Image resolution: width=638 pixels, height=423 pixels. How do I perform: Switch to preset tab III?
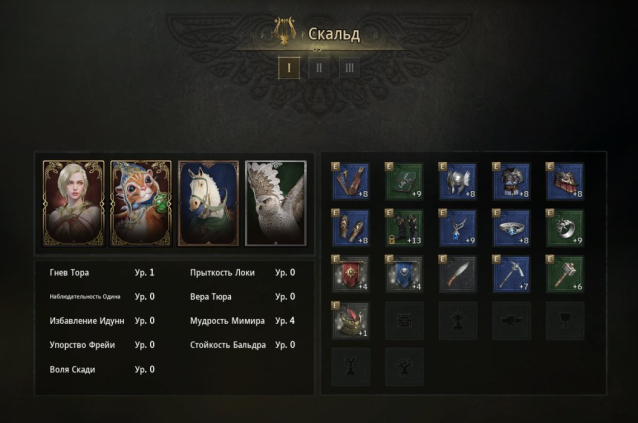(x=350, y=68)
